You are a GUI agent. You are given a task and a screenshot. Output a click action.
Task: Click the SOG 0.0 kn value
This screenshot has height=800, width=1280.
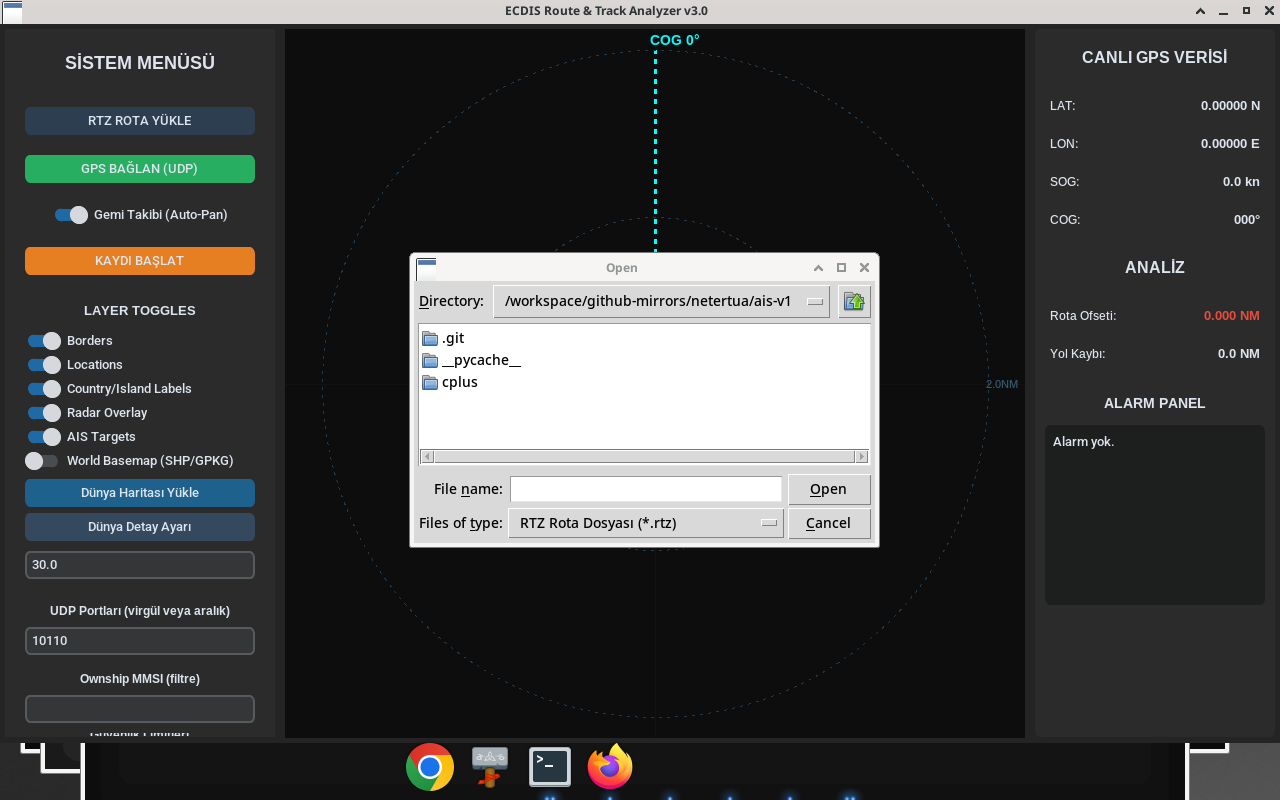(x=1241, y=181)
